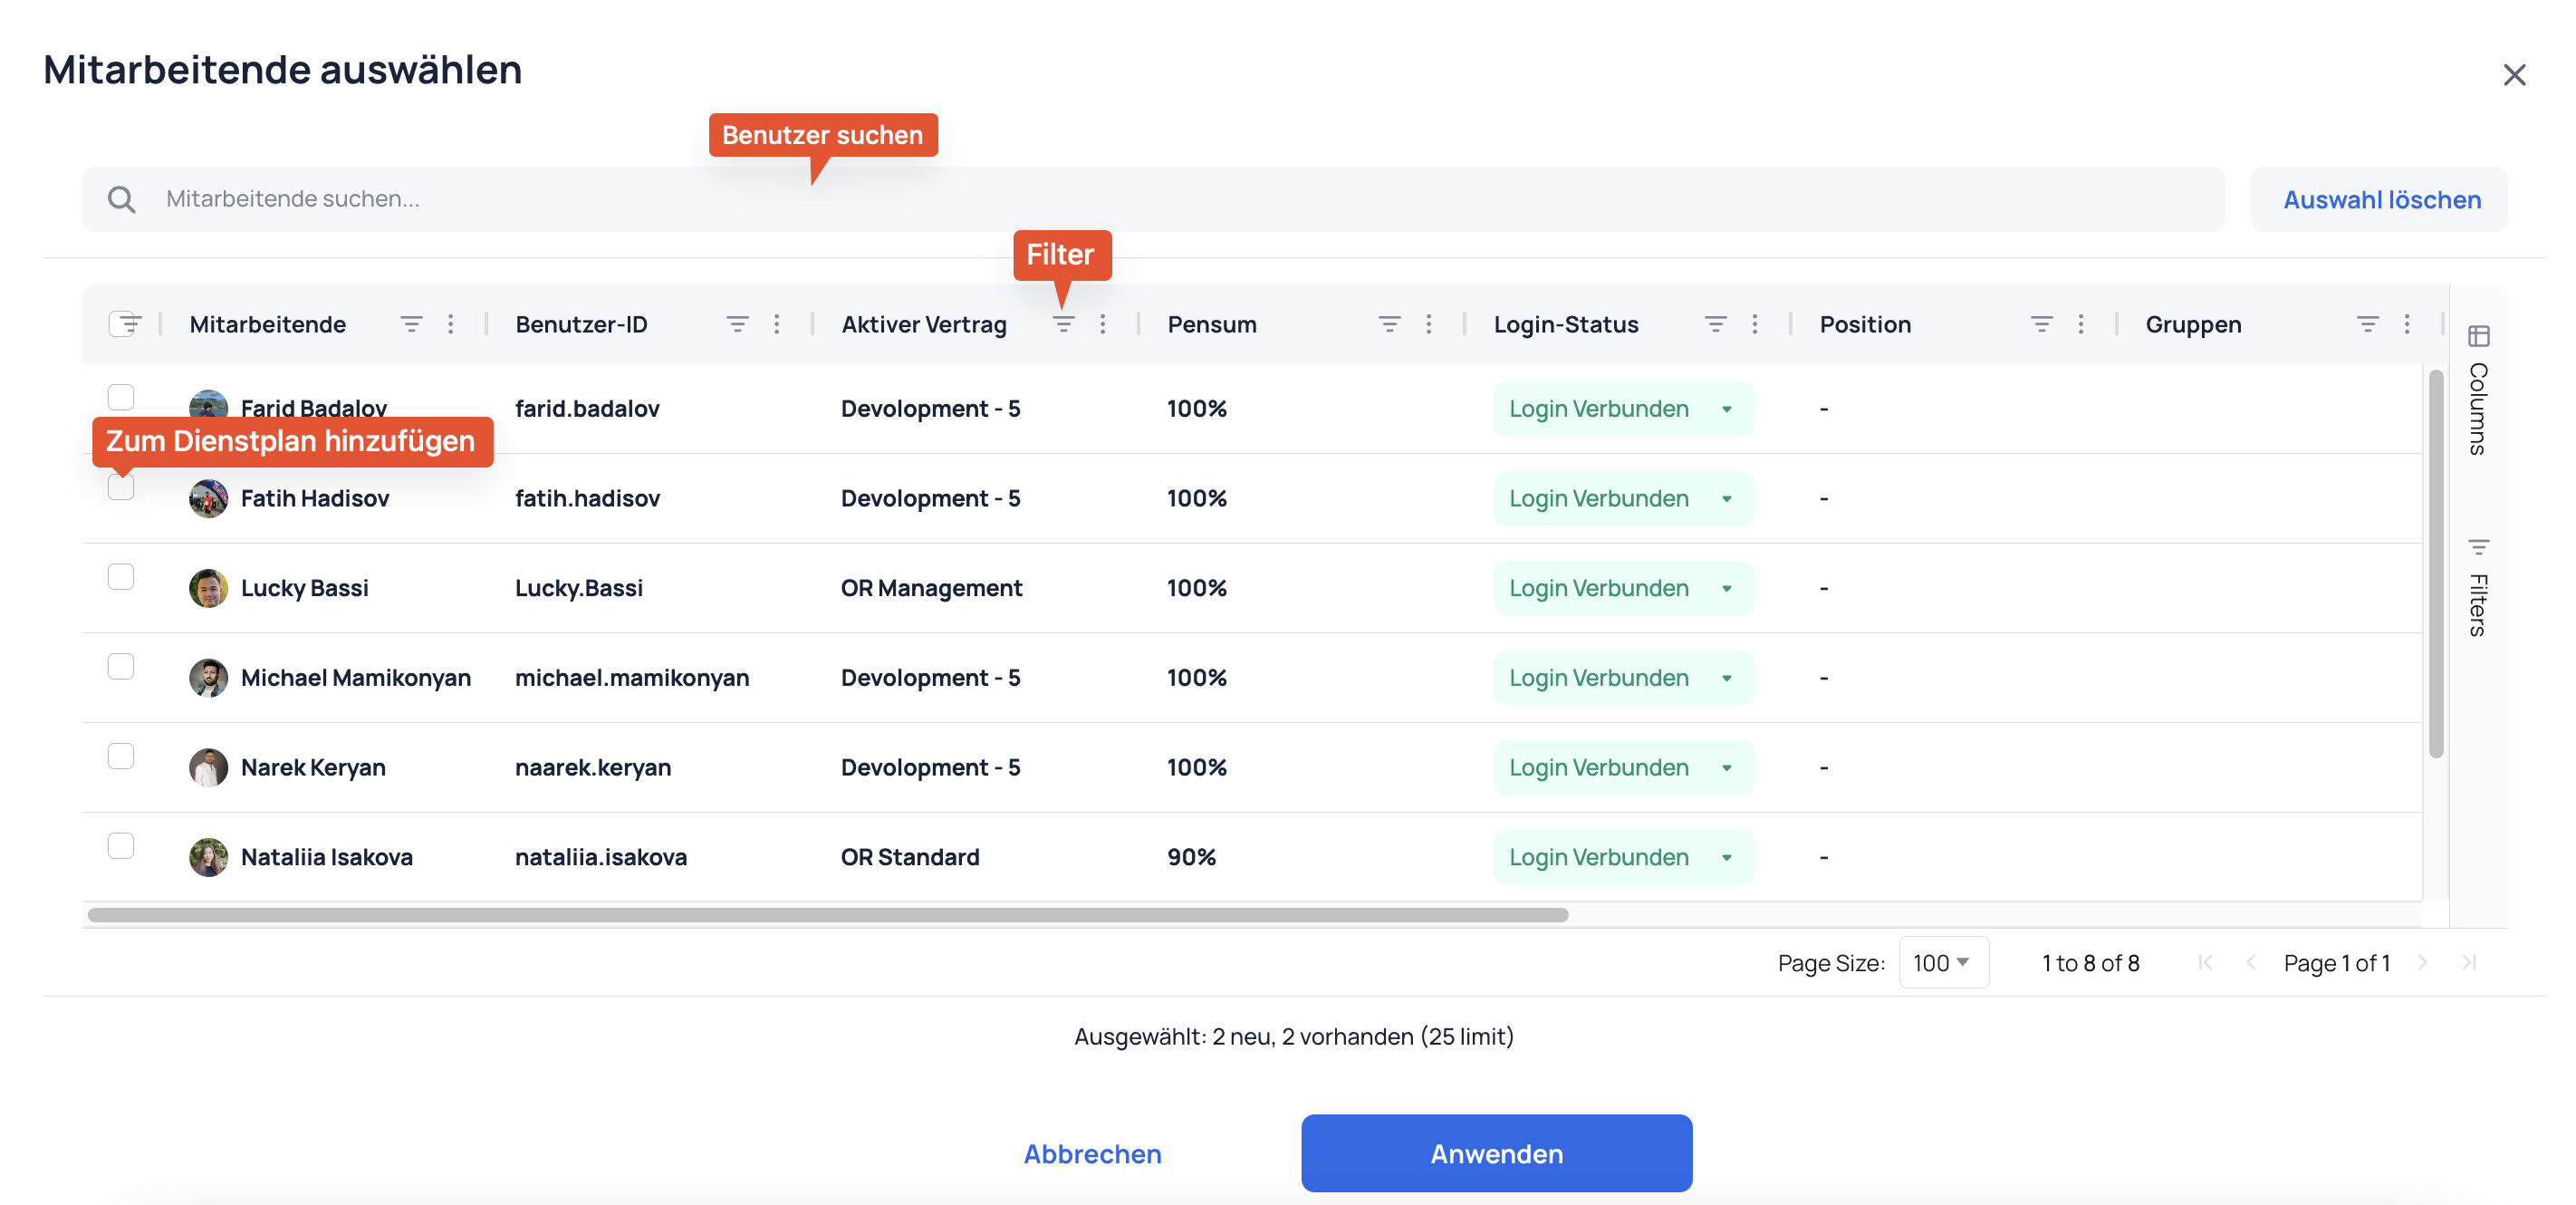Click the vertical table scrollbar
This screenshot has width=2576, height=1205.
click(2436, 564)
